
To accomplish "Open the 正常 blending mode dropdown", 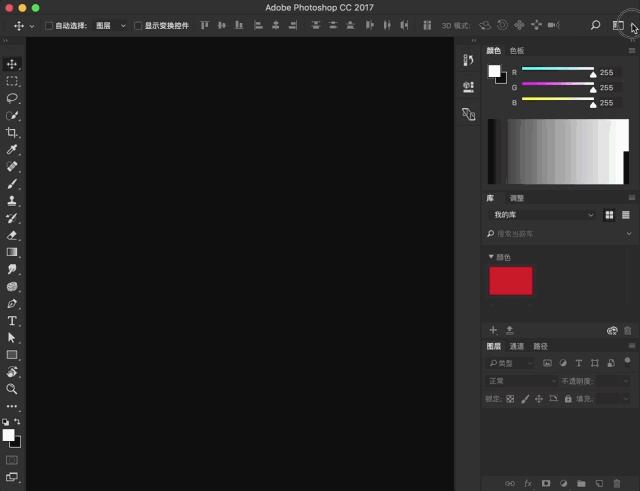I will pyautogui.click(x=522, y=381).
